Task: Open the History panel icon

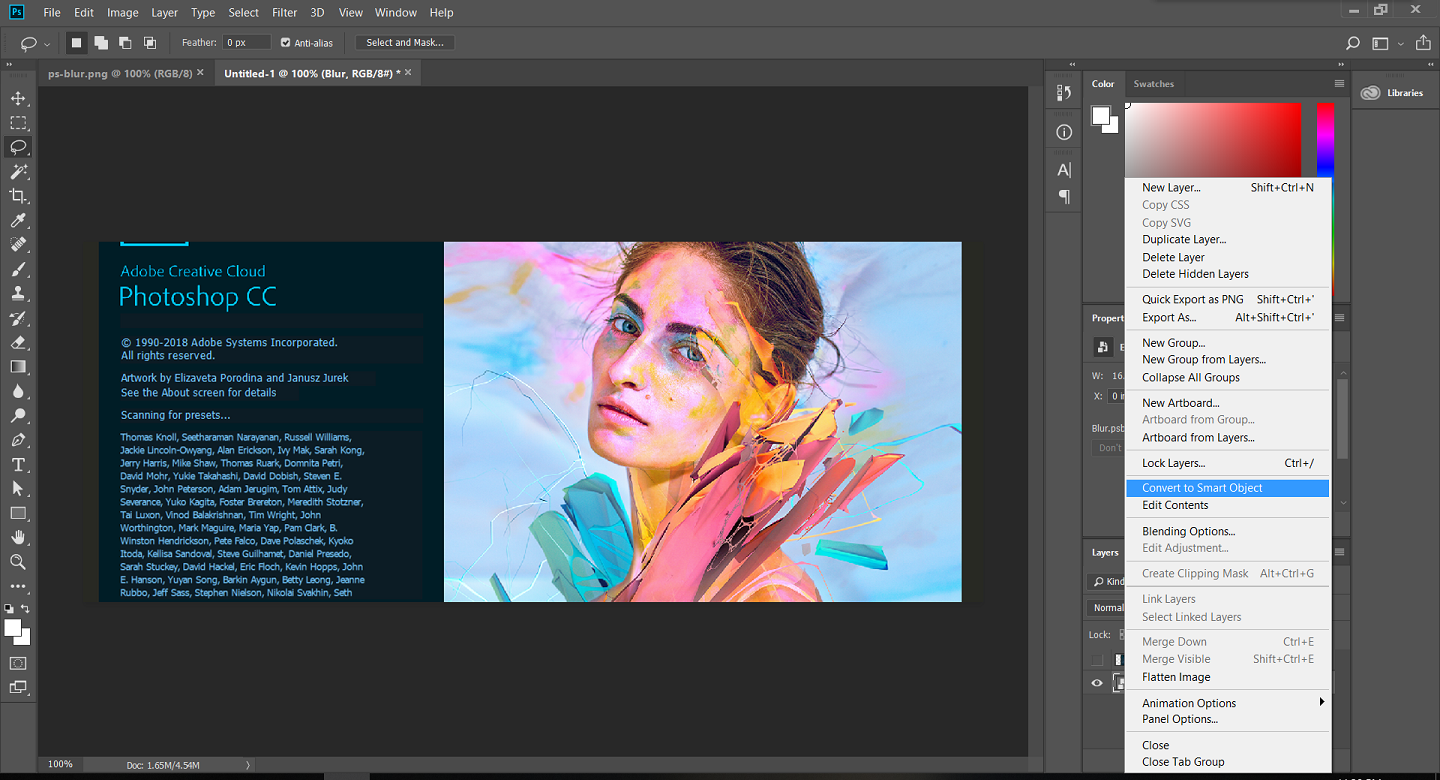Action: pyautogui.click(x=1064, y=93)
